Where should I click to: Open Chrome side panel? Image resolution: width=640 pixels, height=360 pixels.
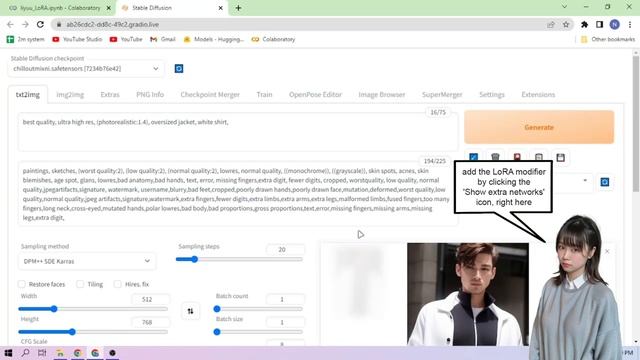pyautogui.click(x=599, y=24)
